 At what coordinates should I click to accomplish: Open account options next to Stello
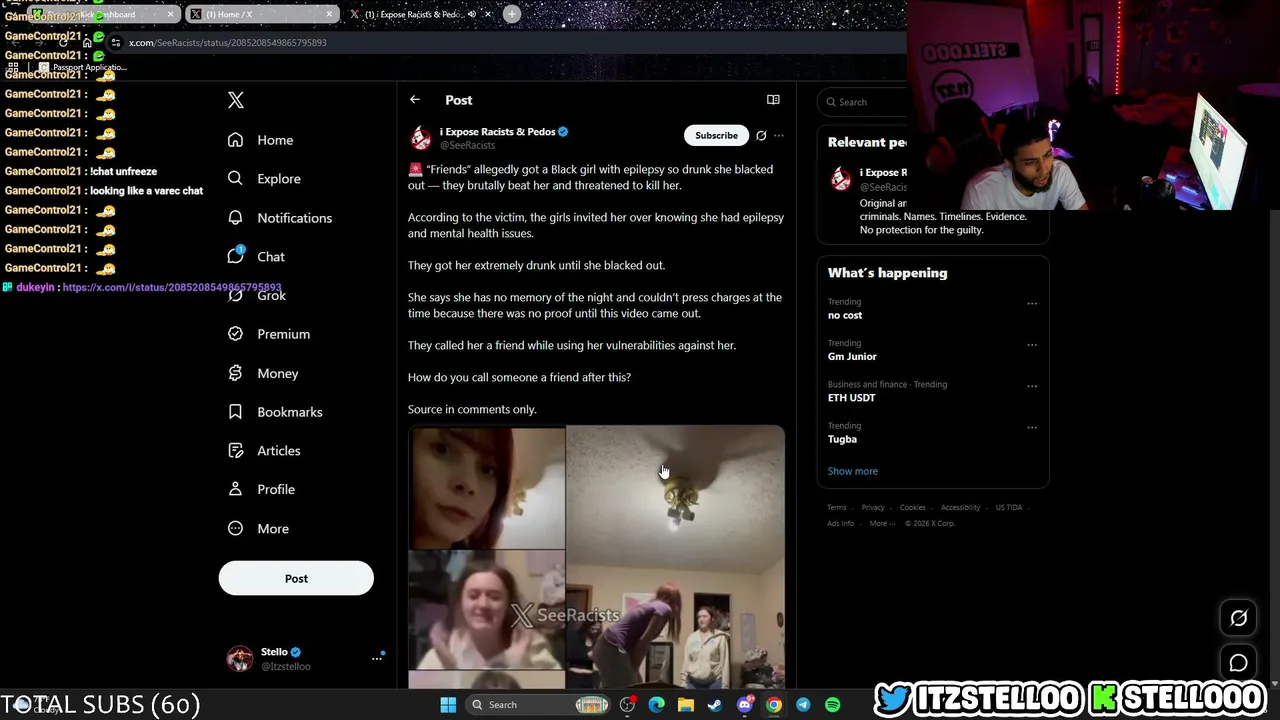pyautogui.click(x=377, y=658)
